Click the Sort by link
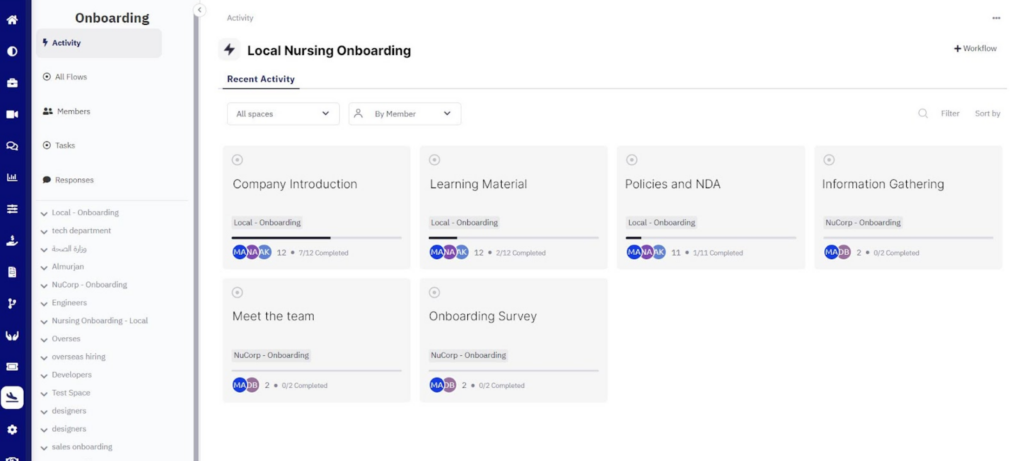This screenshot has height=461, width=1024. pos(987,114)
